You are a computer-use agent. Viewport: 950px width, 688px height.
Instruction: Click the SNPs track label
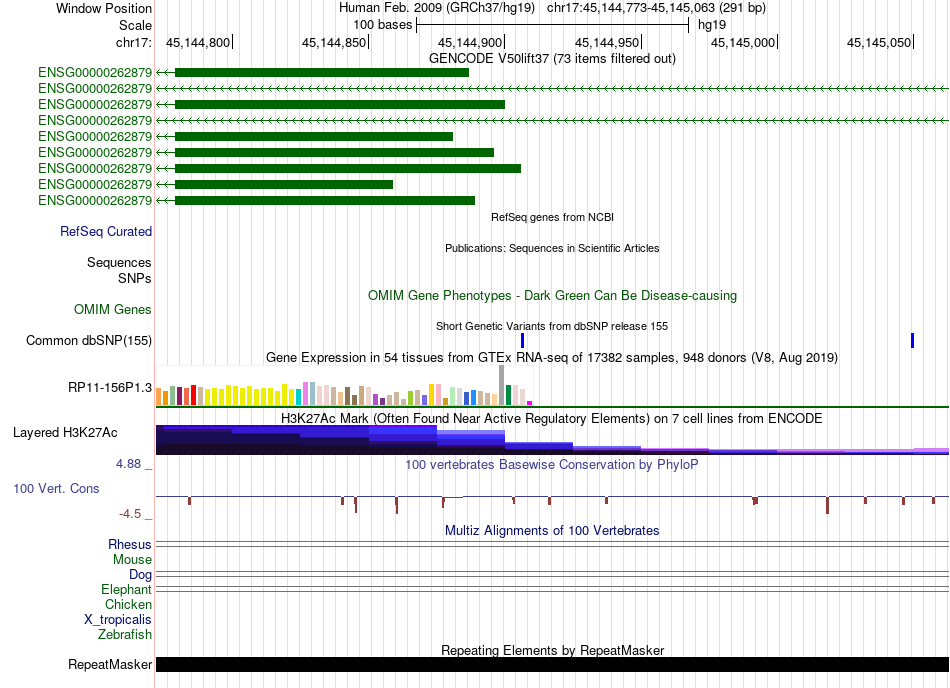tap(135, 278)
